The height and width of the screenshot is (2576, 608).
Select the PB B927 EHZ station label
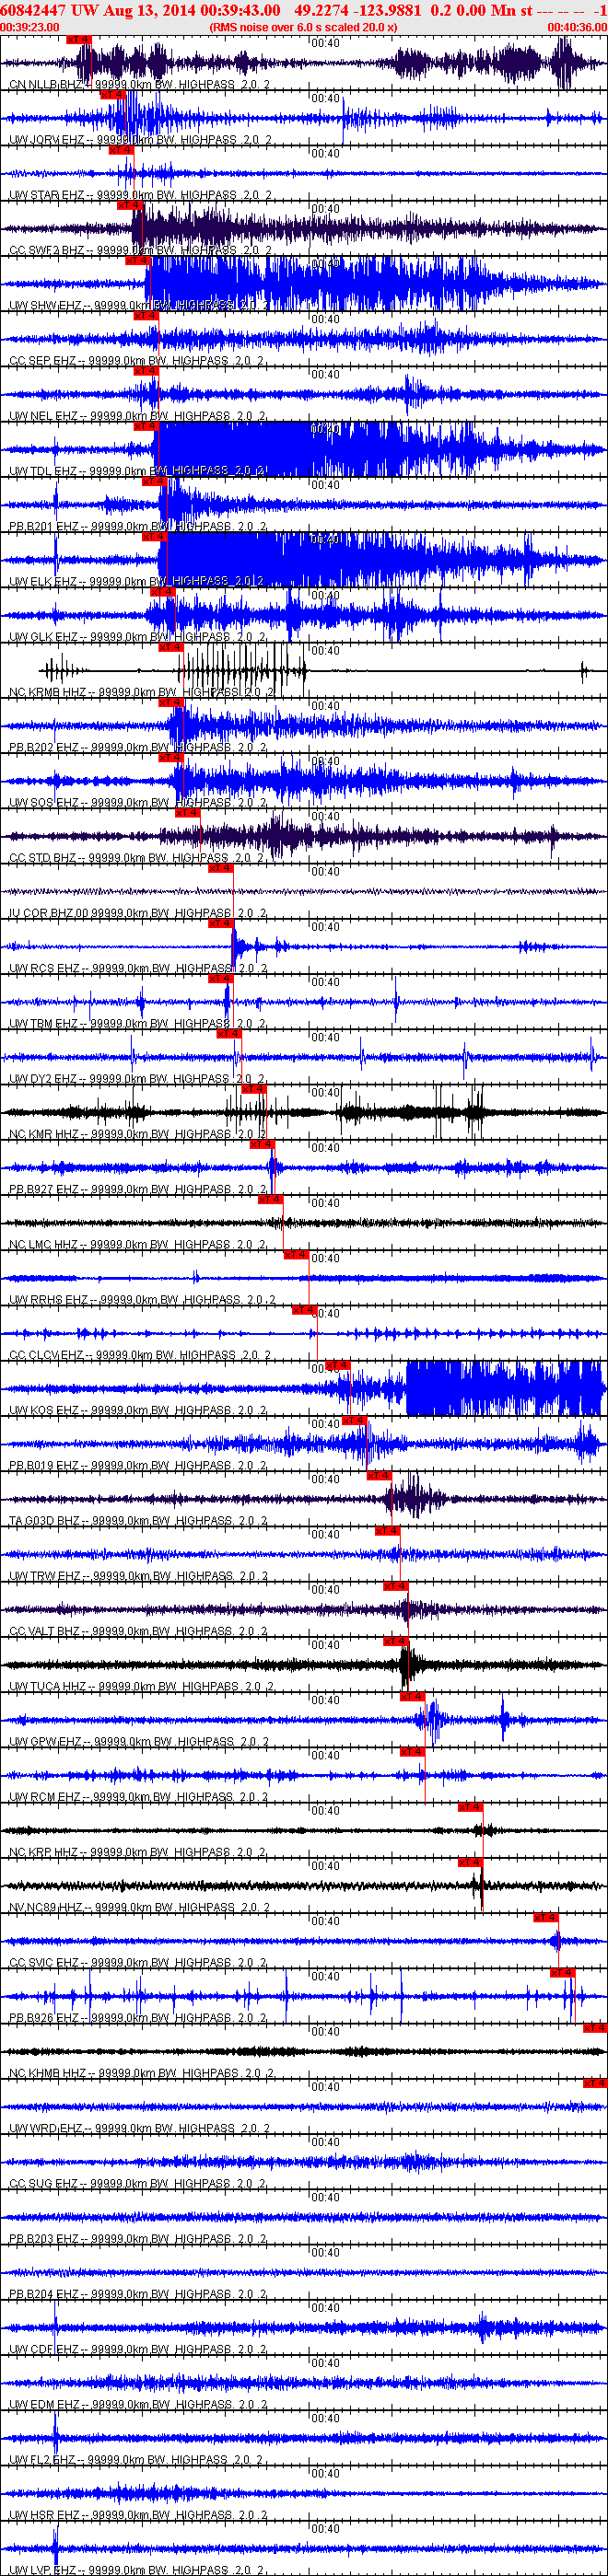tap(138, 1189)
